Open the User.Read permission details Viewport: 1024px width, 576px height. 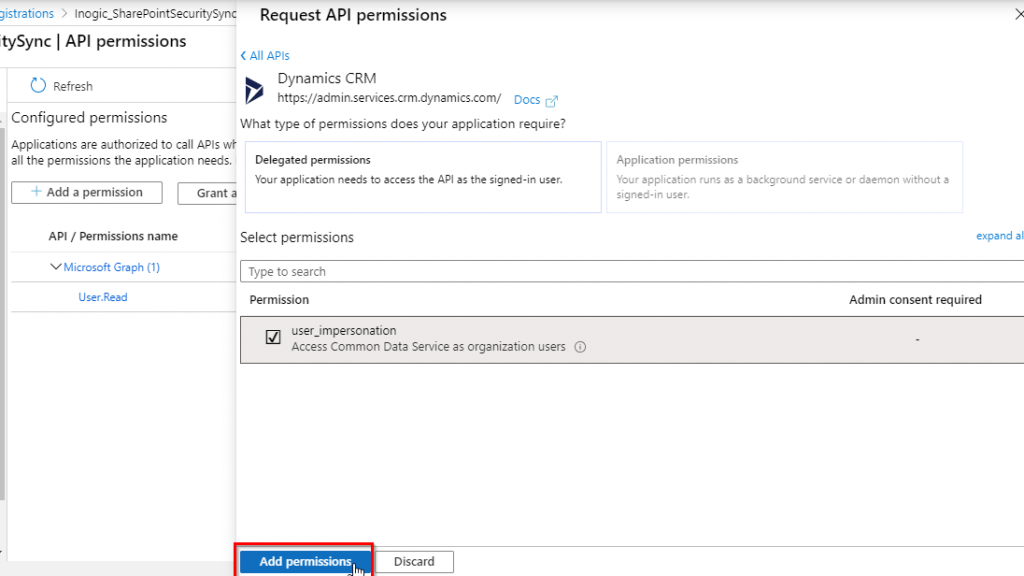click(102, 297)
